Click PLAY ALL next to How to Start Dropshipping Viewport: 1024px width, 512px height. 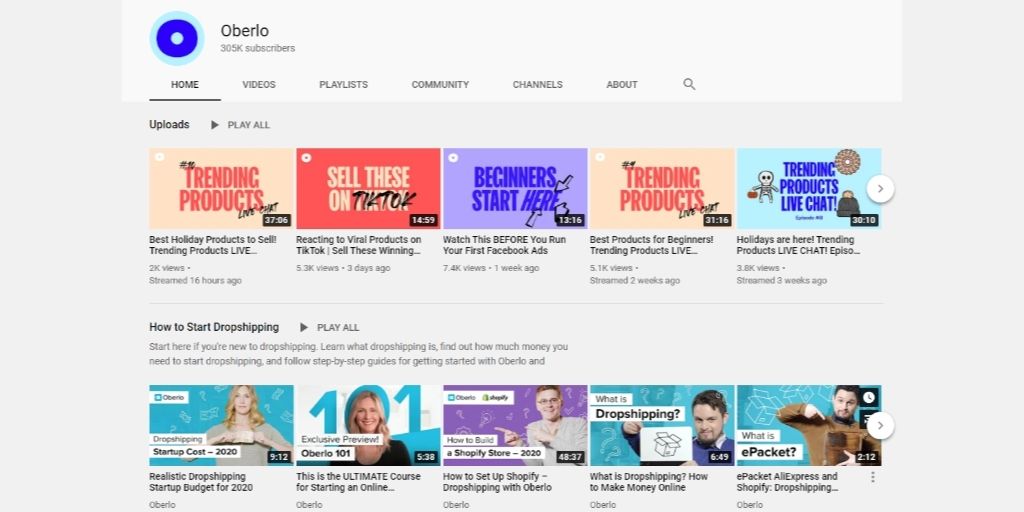click(x=338, y=327)
